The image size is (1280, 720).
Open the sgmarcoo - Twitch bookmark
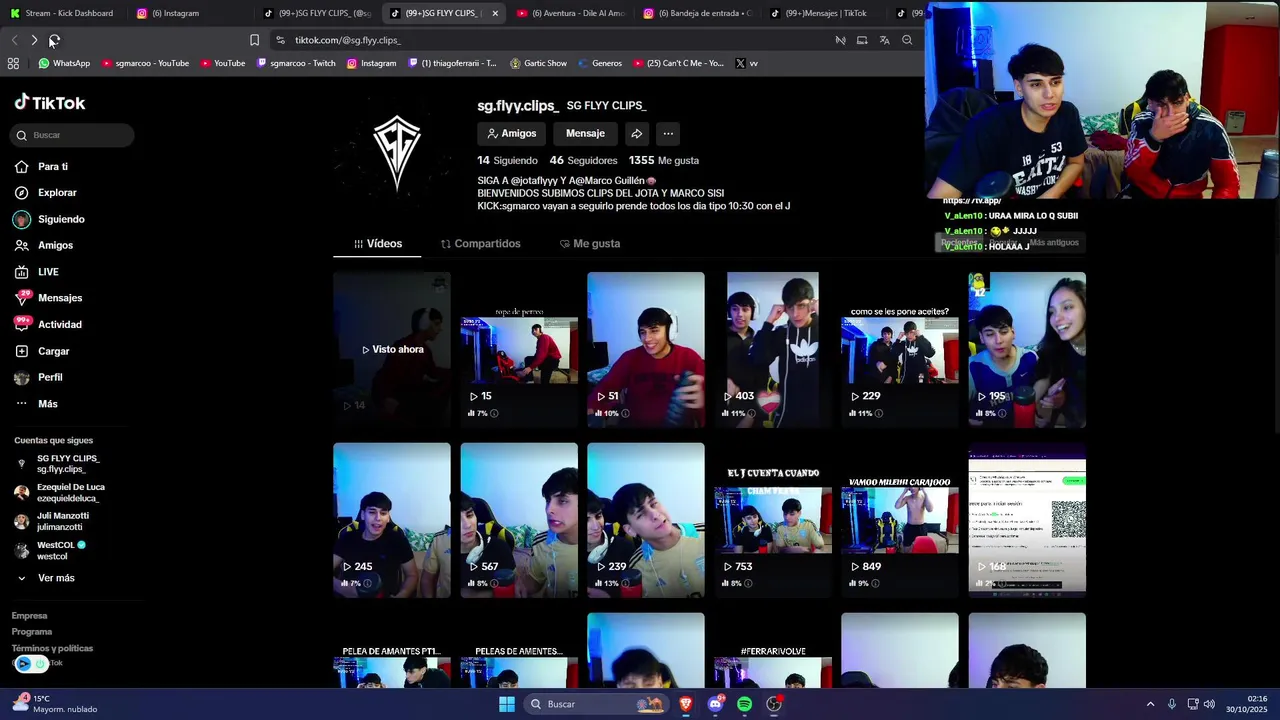pos(296,63)
